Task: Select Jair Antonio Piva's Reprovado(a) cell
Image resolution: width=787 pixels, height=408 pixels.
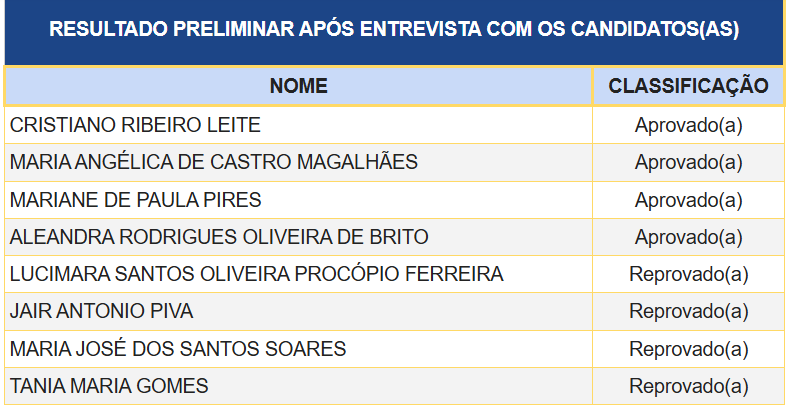Action: click(688, 311)
